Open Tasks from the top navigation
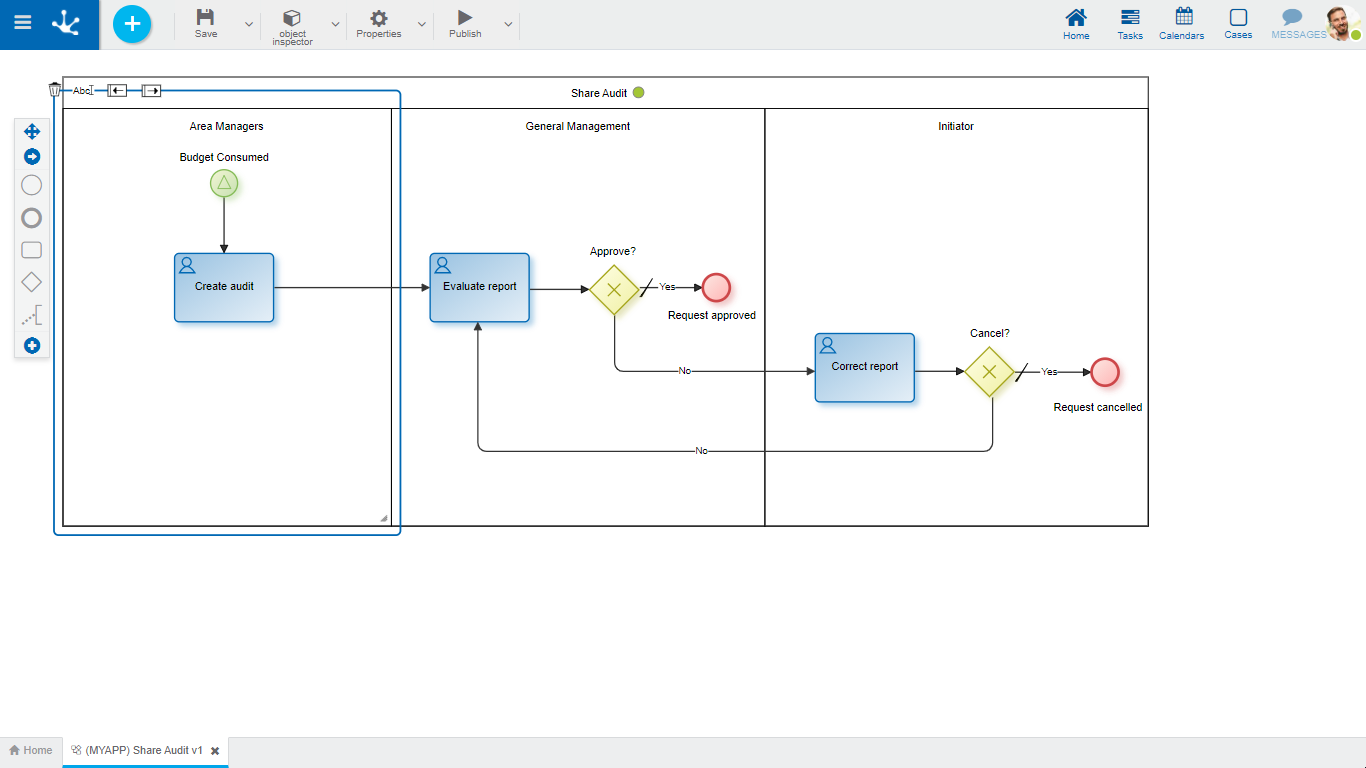Viewport: 1366px width, 768px height. [1130, 24]
